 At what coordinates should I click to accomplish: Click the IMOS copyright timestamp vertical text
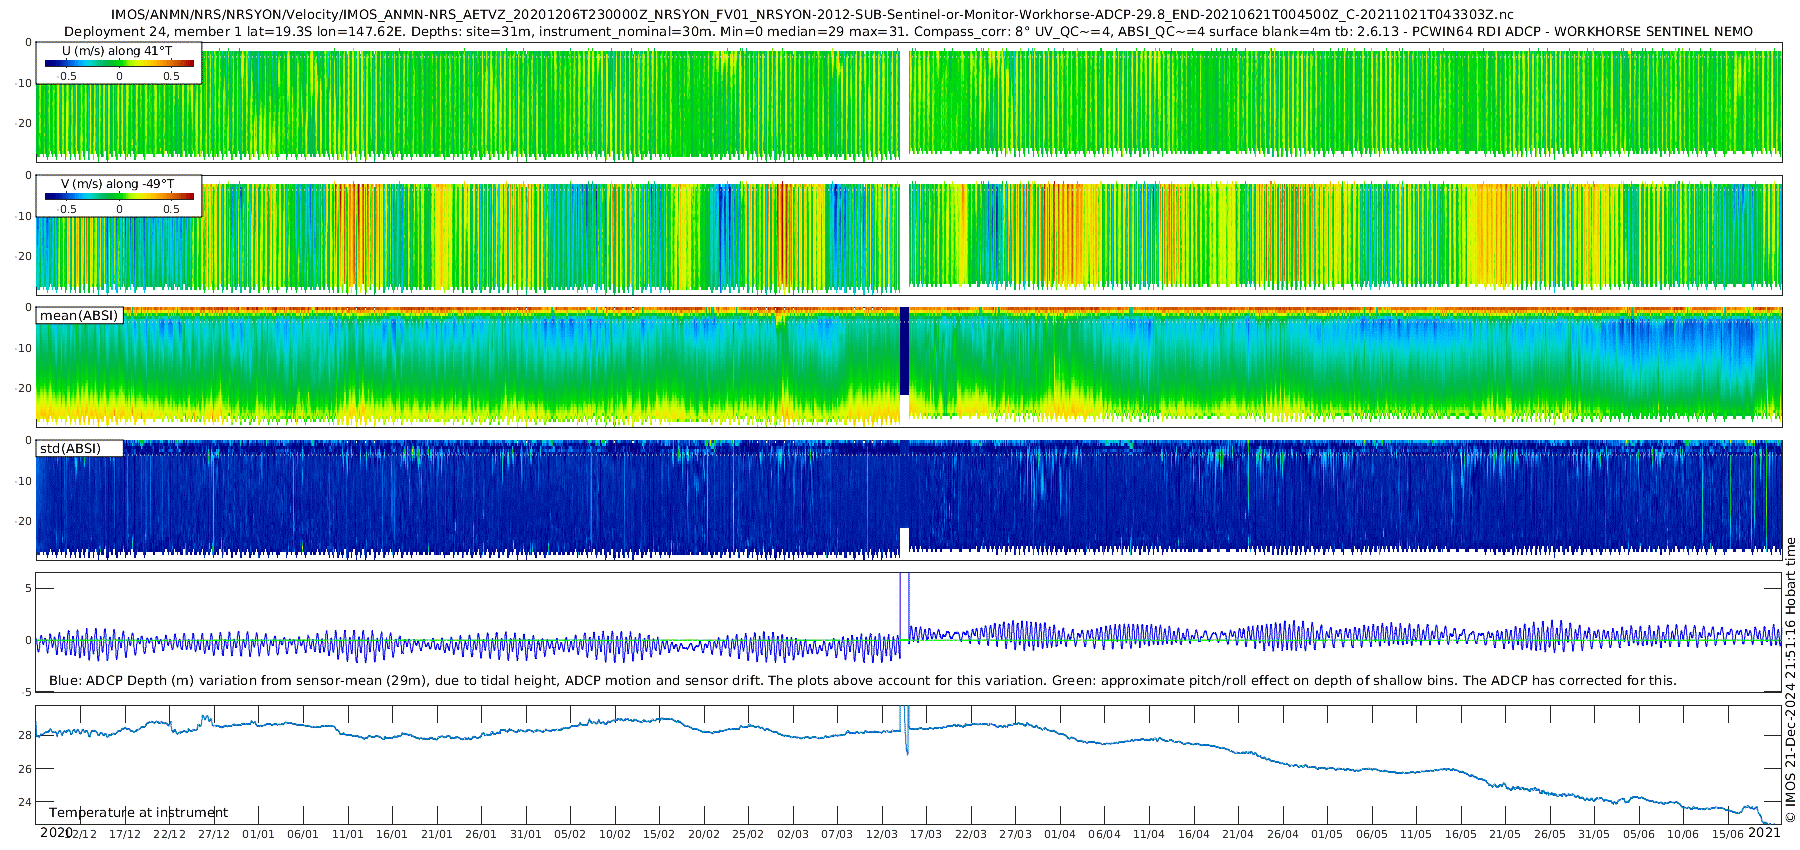(x=1790, y=680)
